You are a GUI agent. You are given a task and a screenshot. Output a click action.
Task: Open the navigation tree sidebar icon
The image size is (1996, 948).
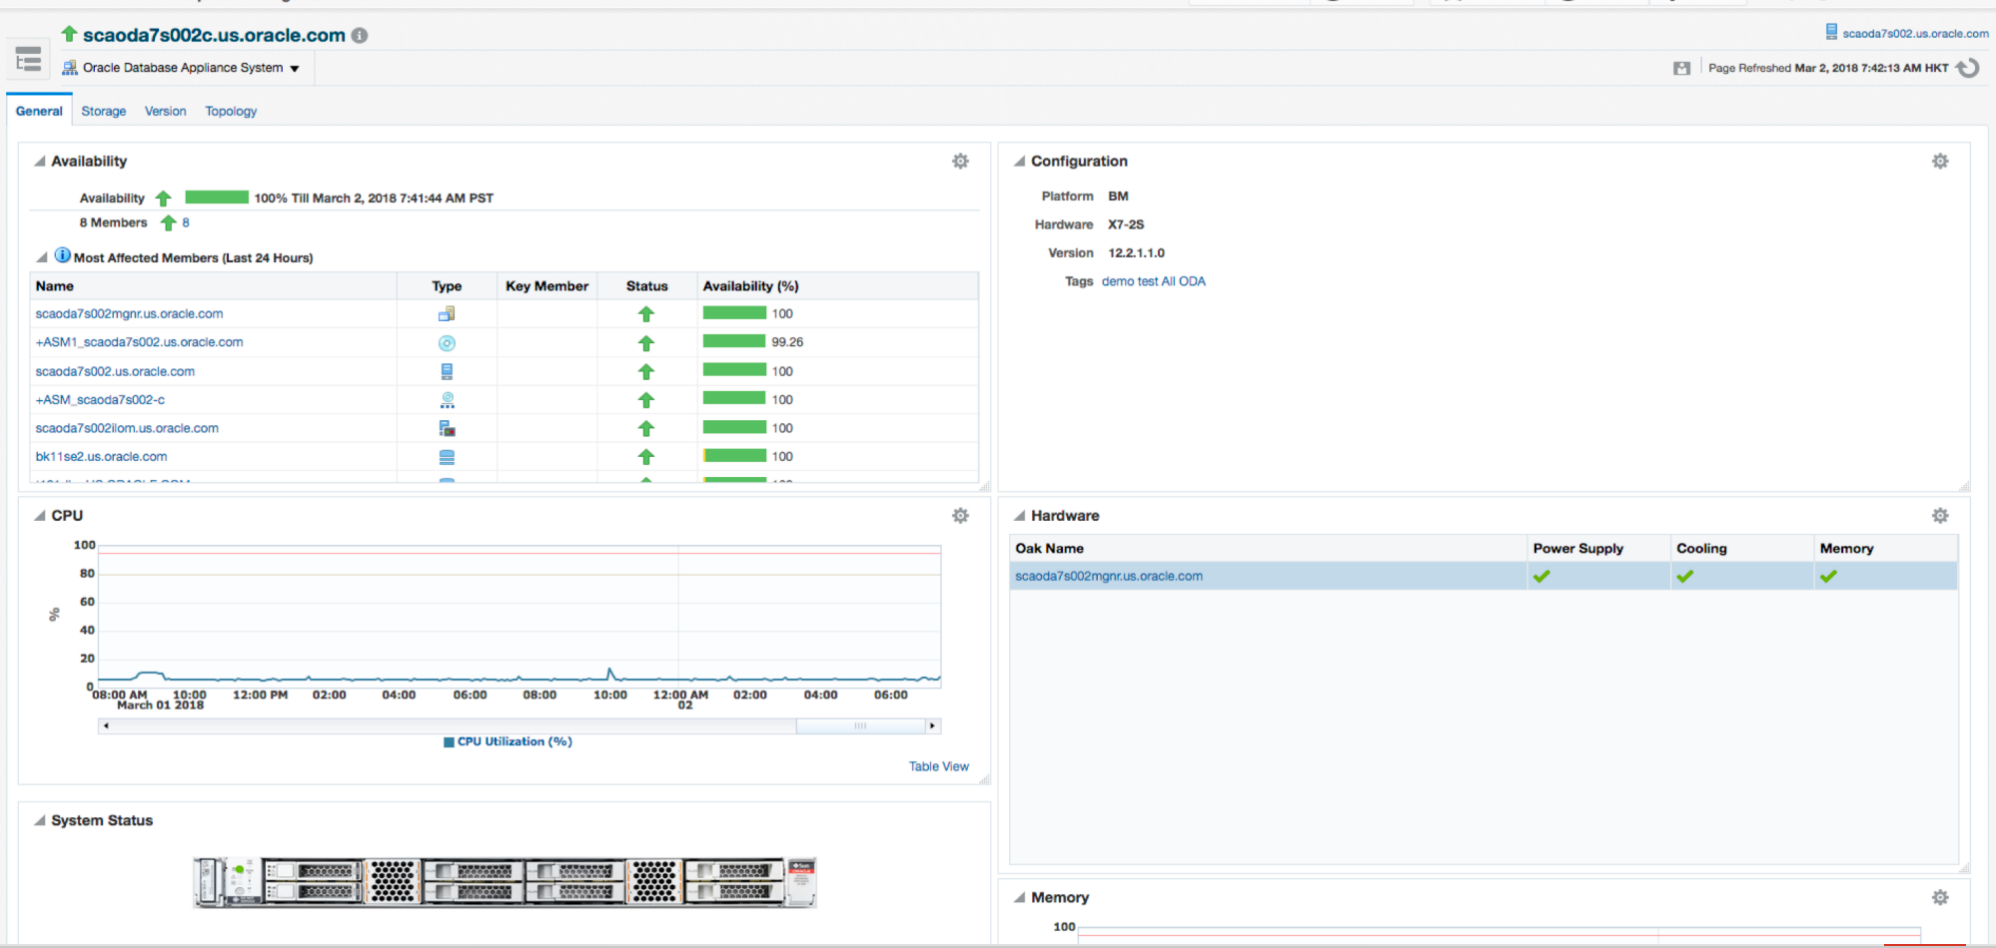click(x=28, y=60)
